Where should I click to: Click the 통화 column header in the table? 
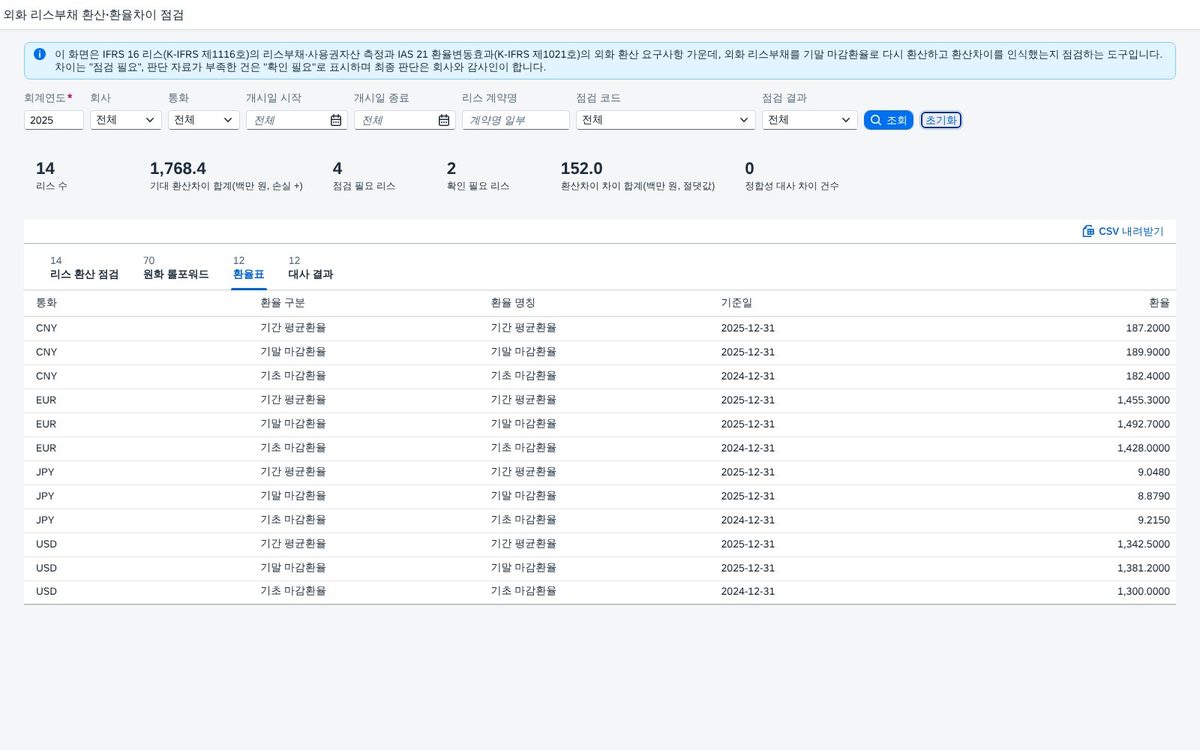click(47, 303)
